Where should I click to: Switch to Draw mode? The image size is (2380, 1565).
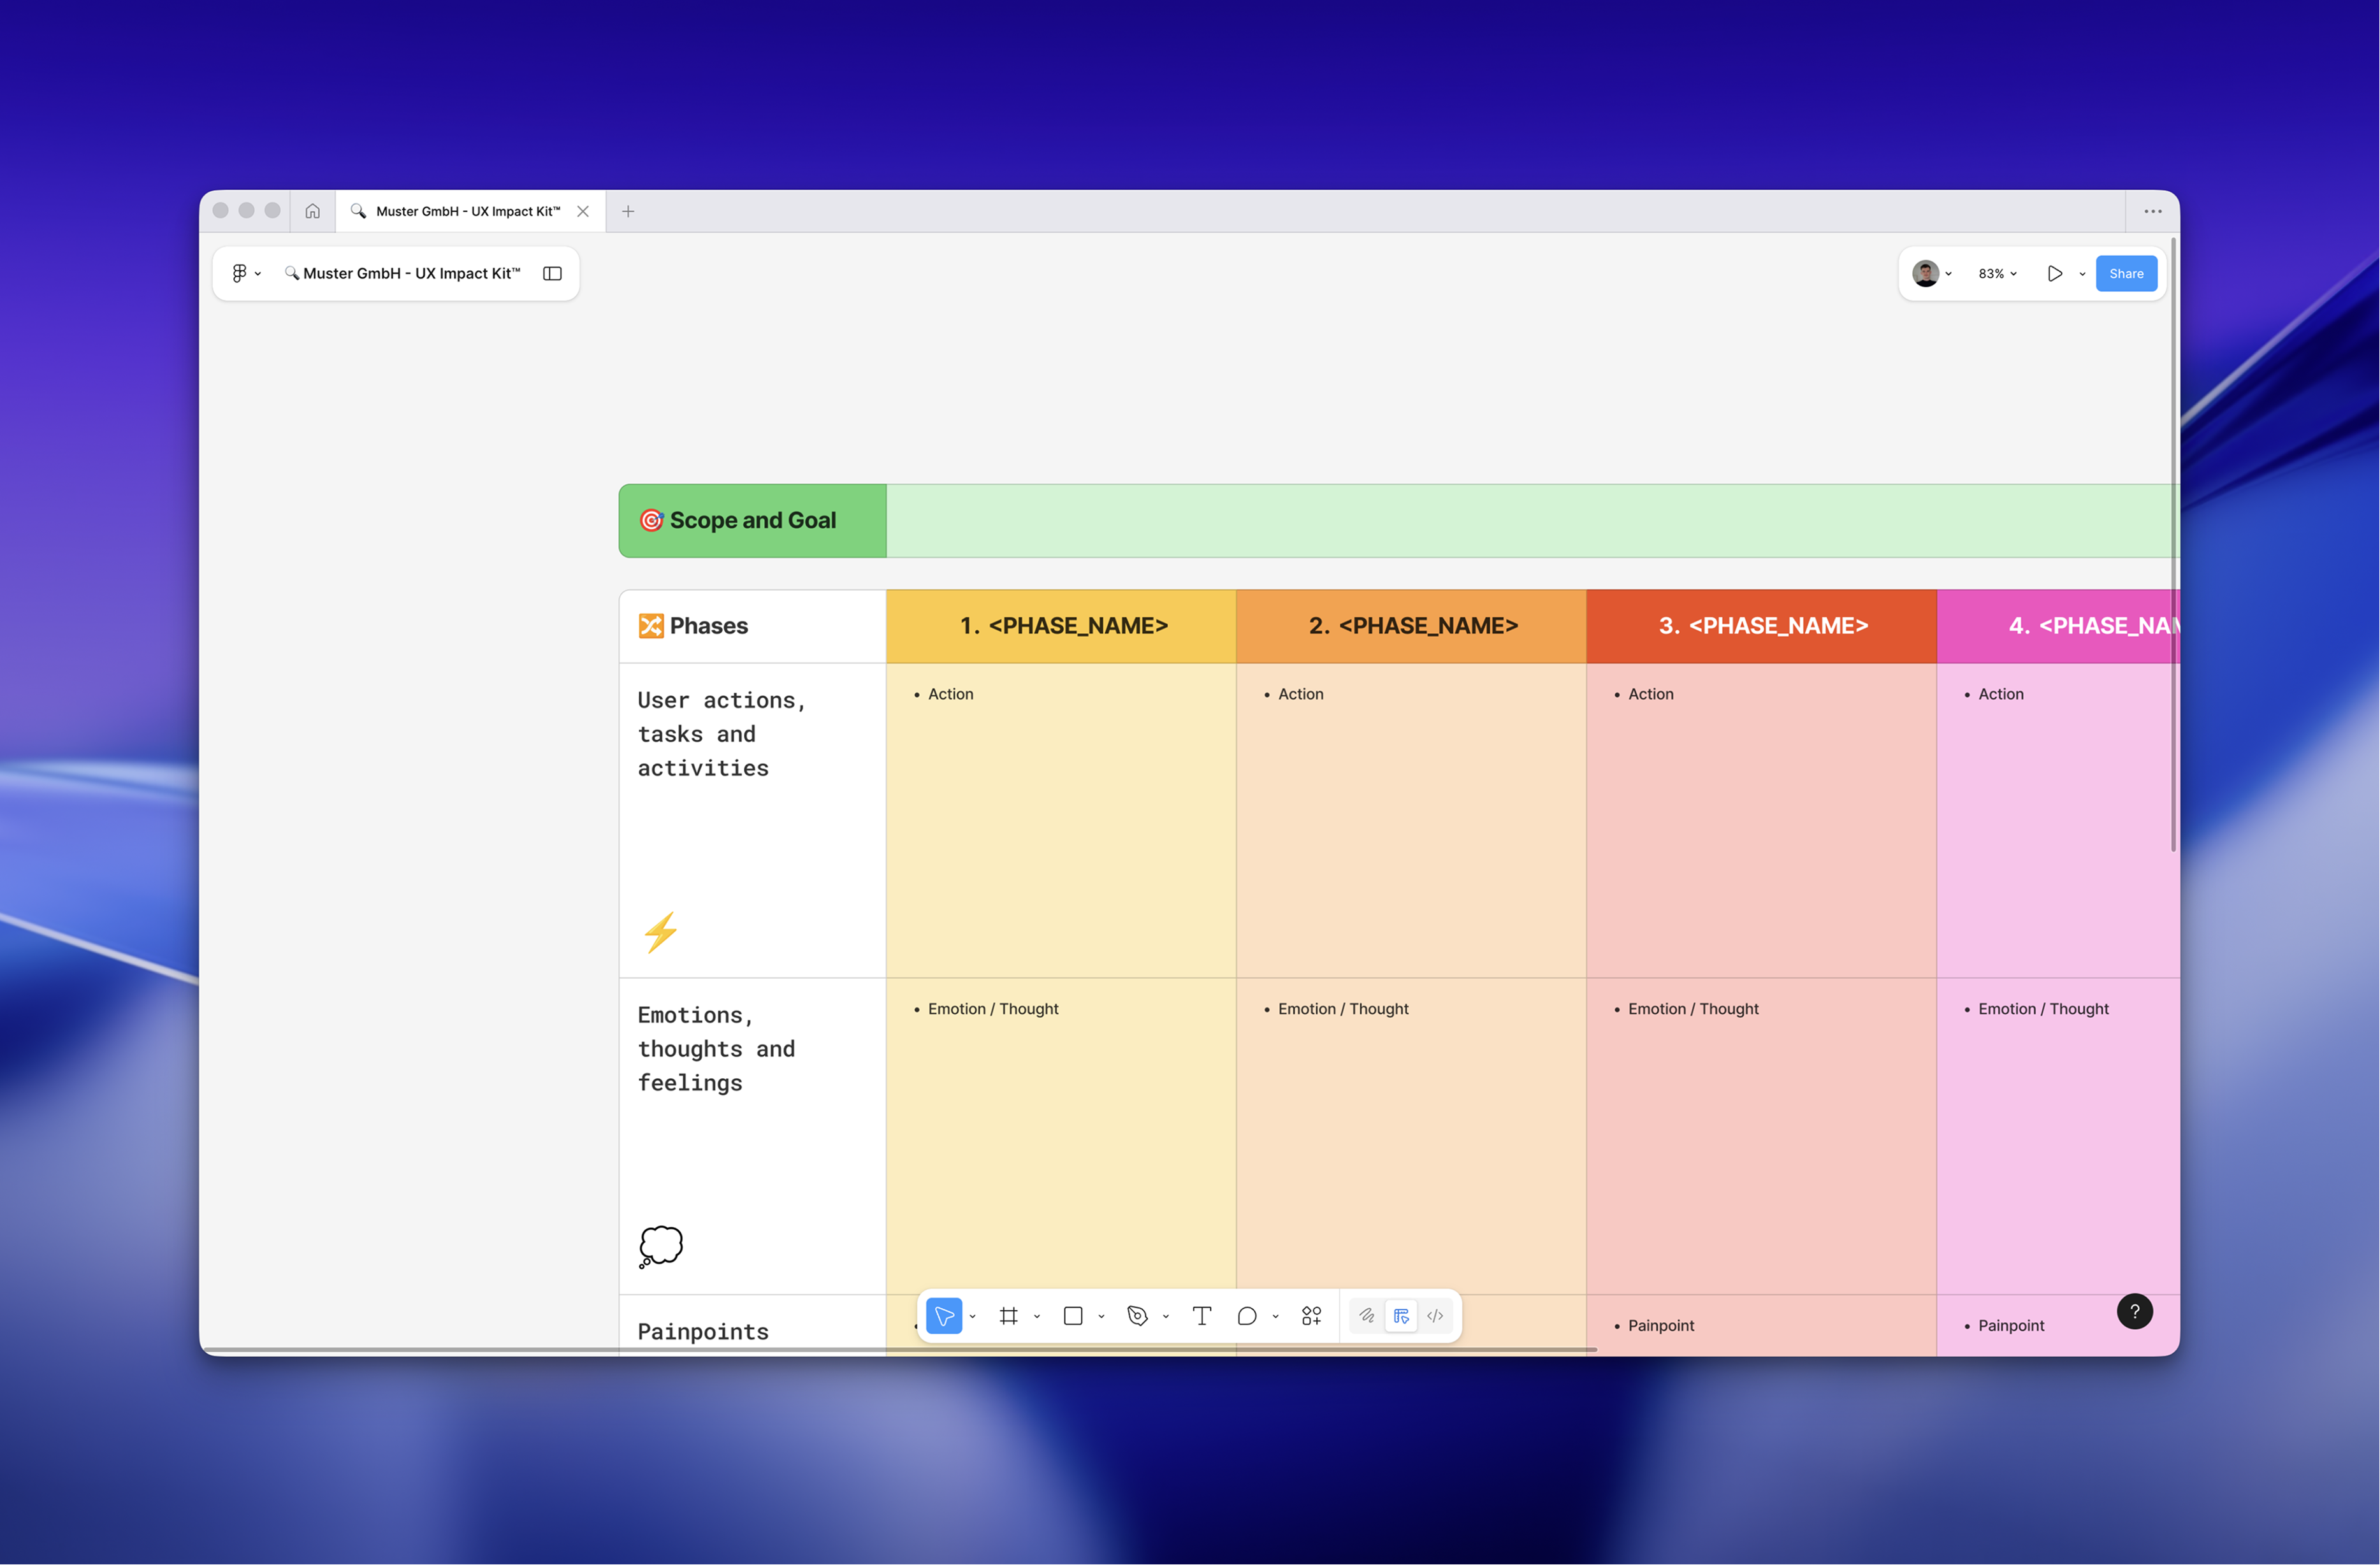pos(1366,1316)
